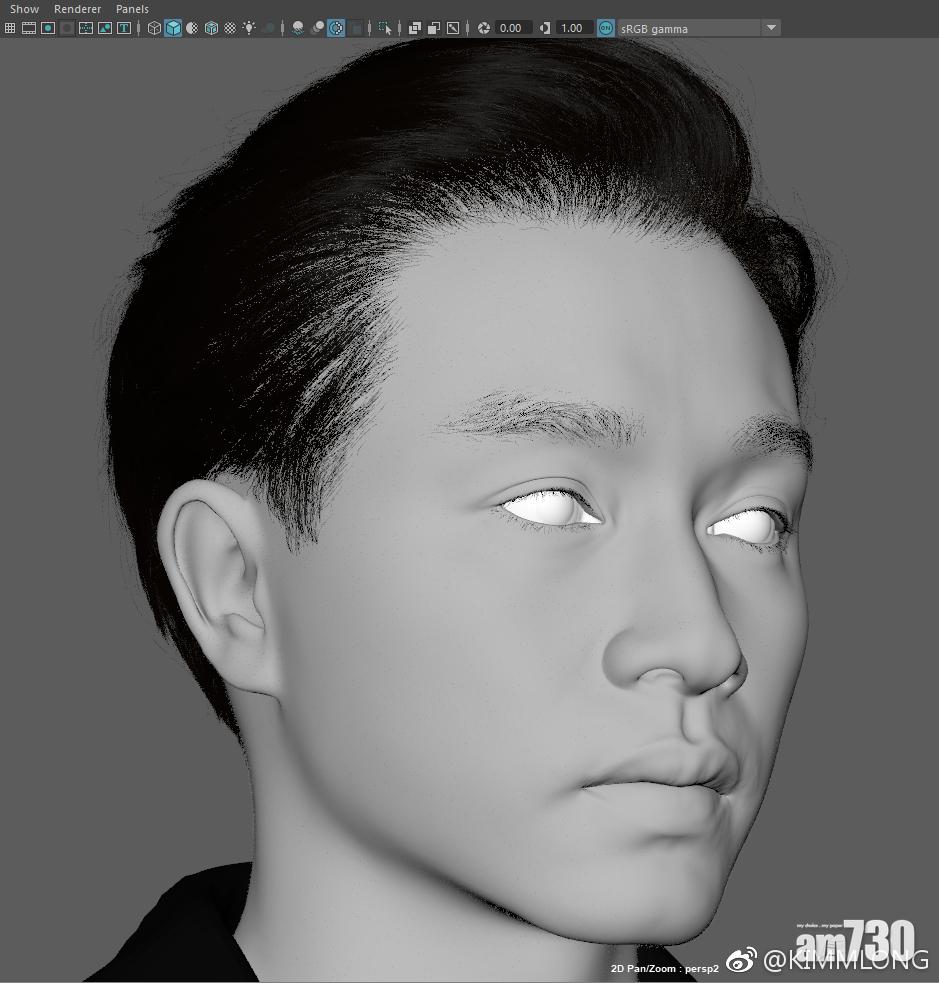This screenshot has width=939, height=983.
Task: Enable the film gate icon
Action: click(x=29, y=28)
